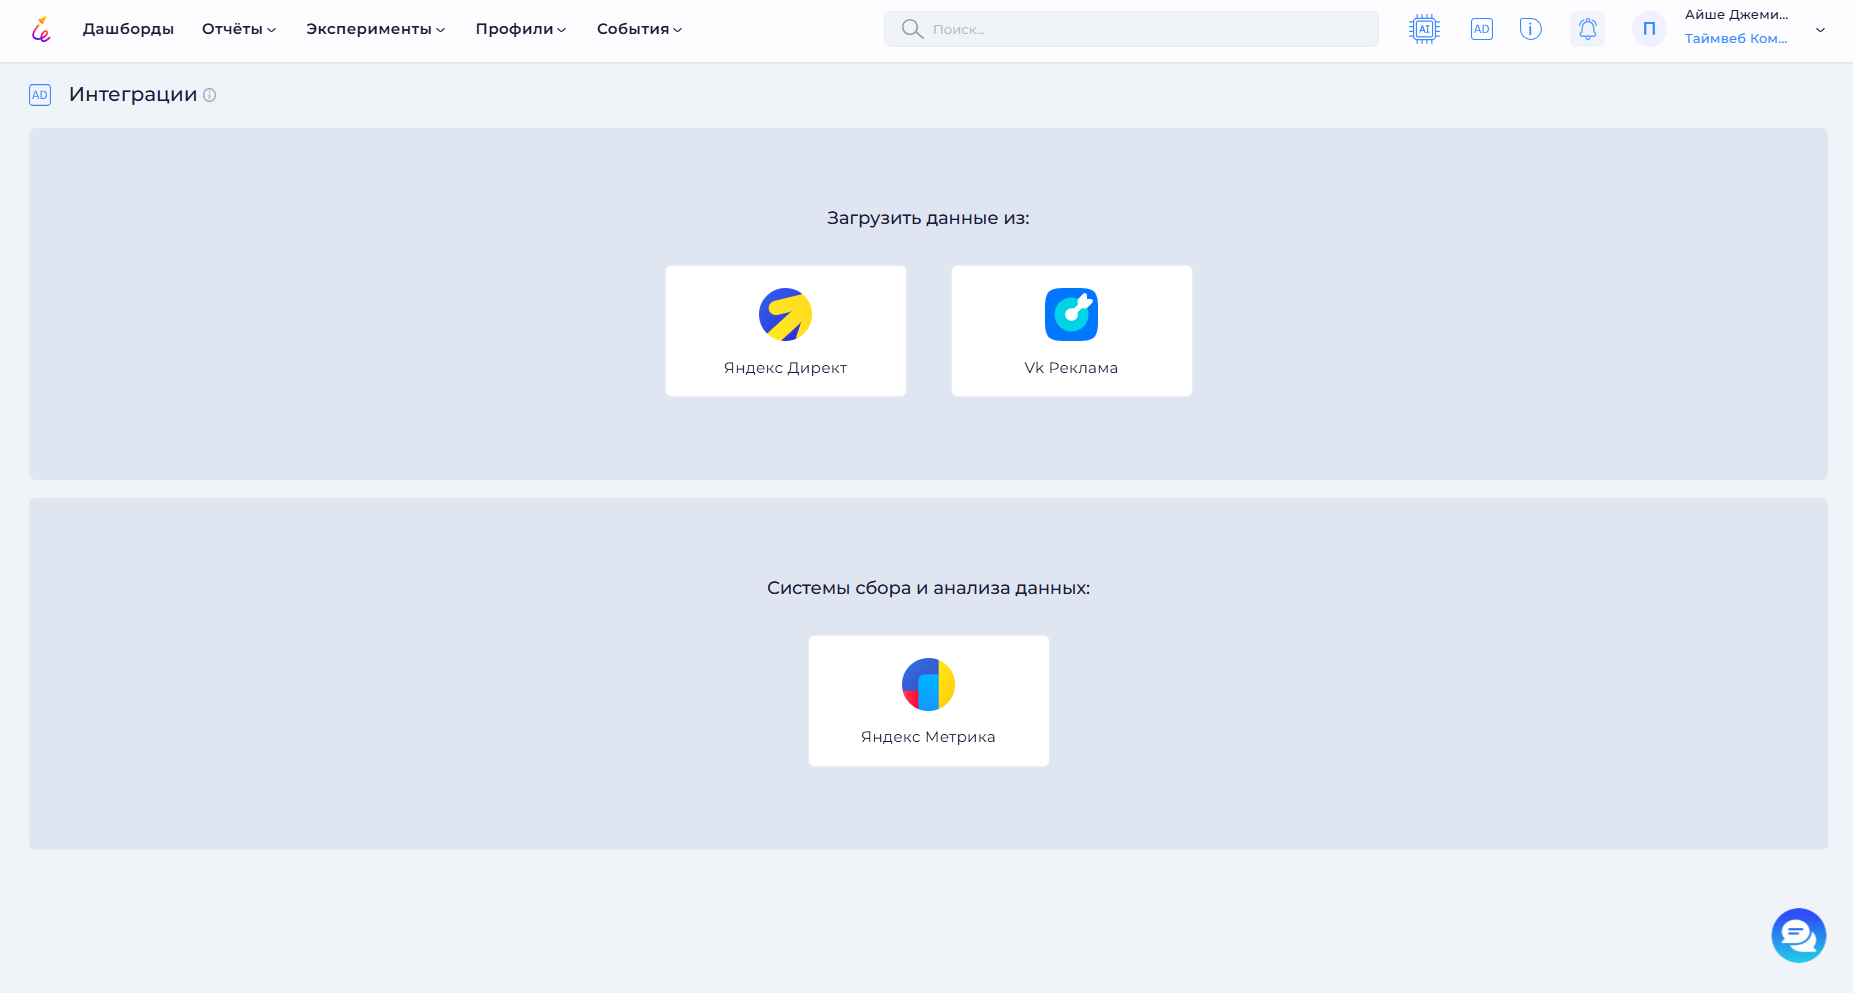The height and width of the screenshot is (993, 1853).
Task: Open the События menu
Action: [x=638, y=29]
